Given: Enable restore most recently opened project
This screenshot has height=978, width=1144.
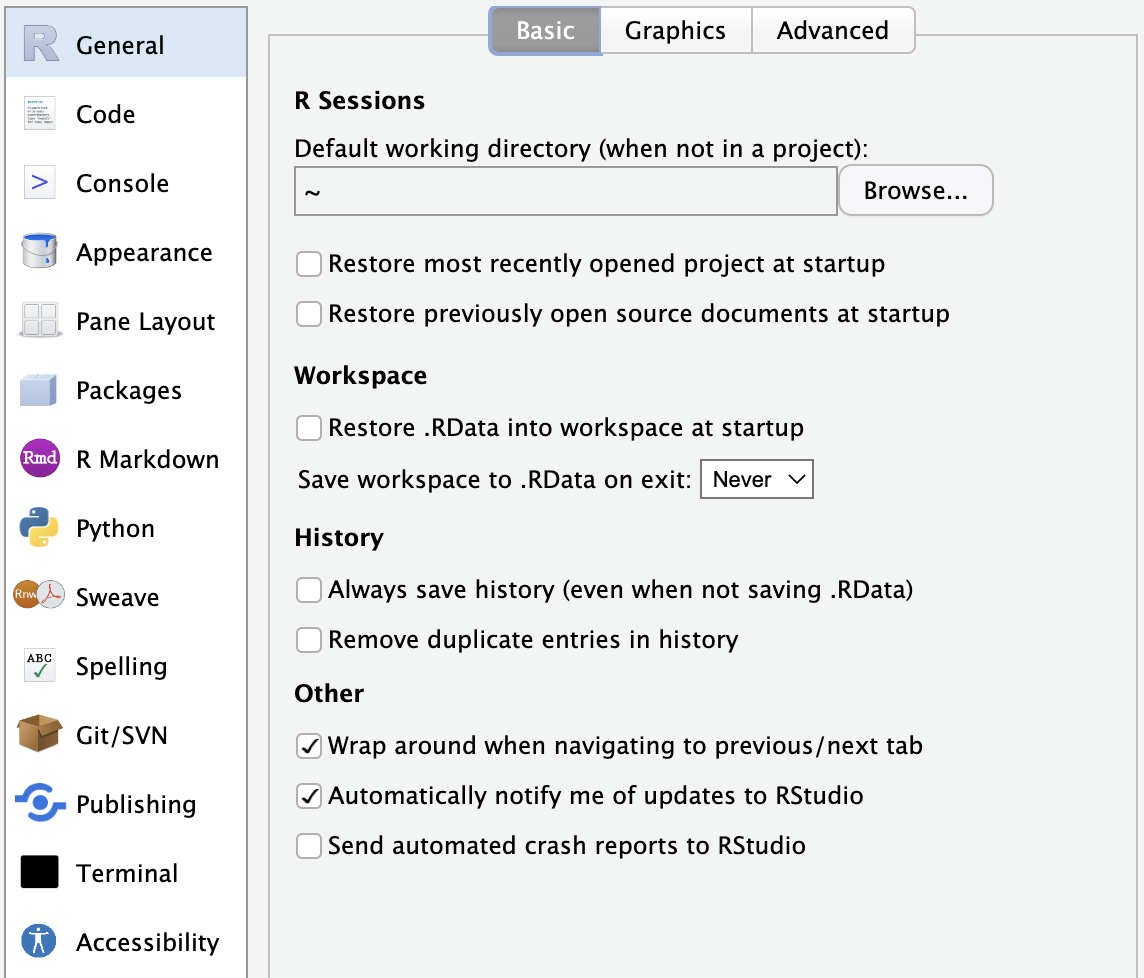Looking at the screenshot, I should 309,263.
